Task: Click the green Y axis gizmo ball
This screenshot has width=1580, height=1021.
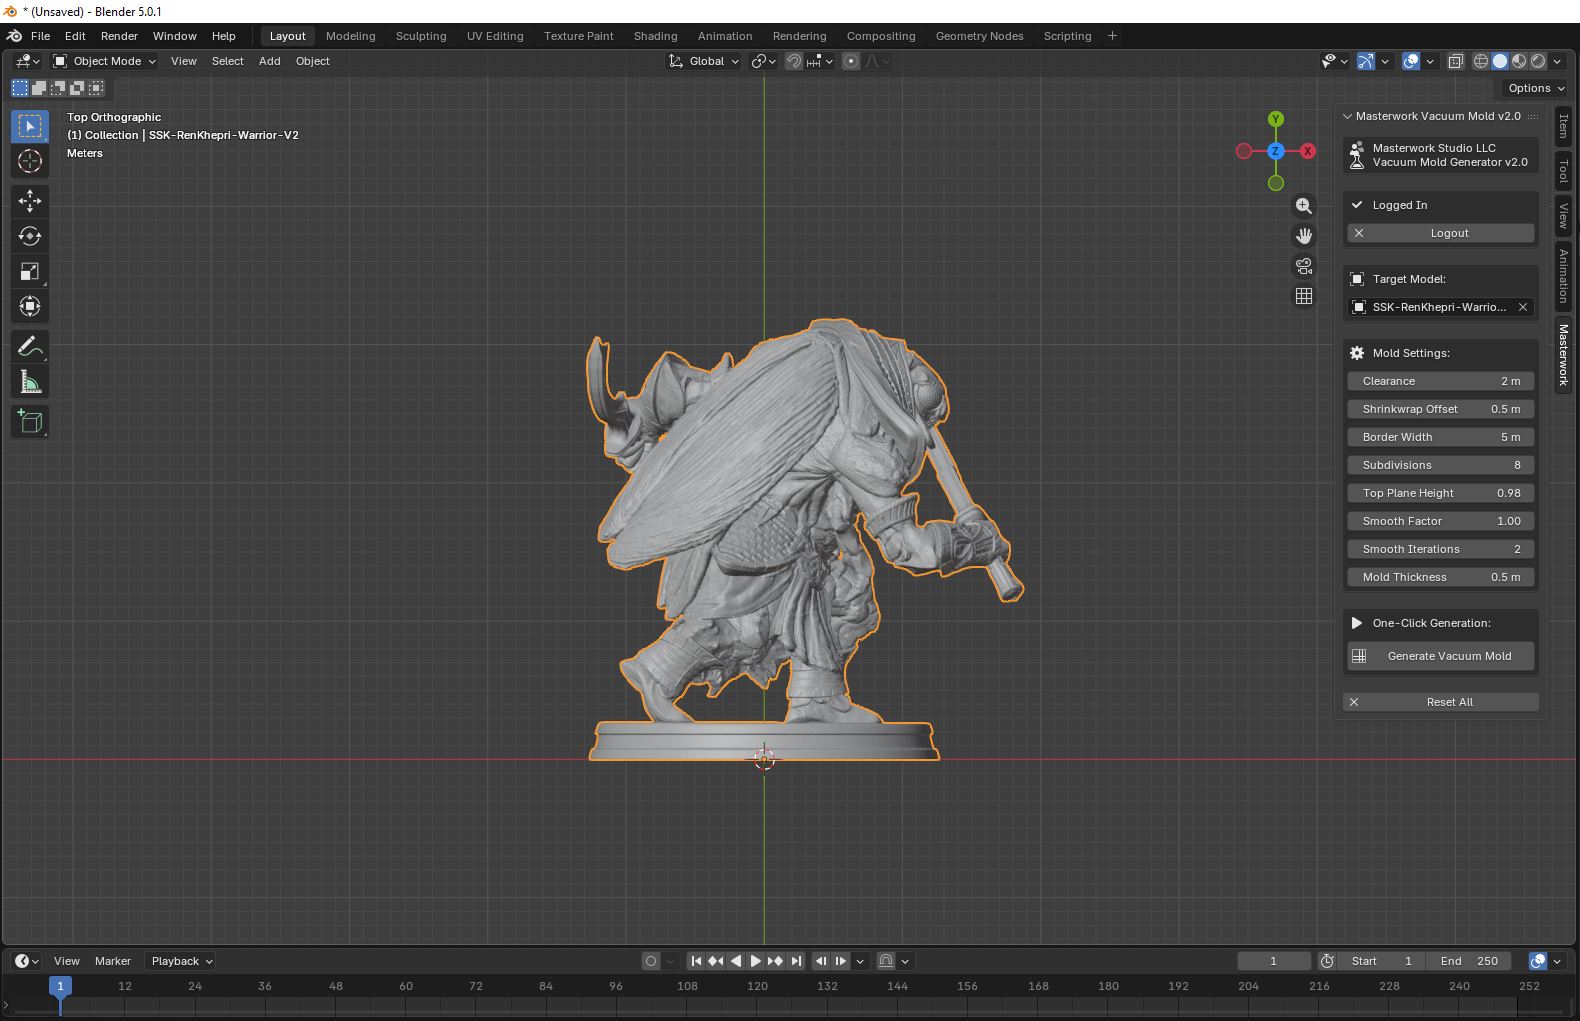Action: pos(1276,119)
